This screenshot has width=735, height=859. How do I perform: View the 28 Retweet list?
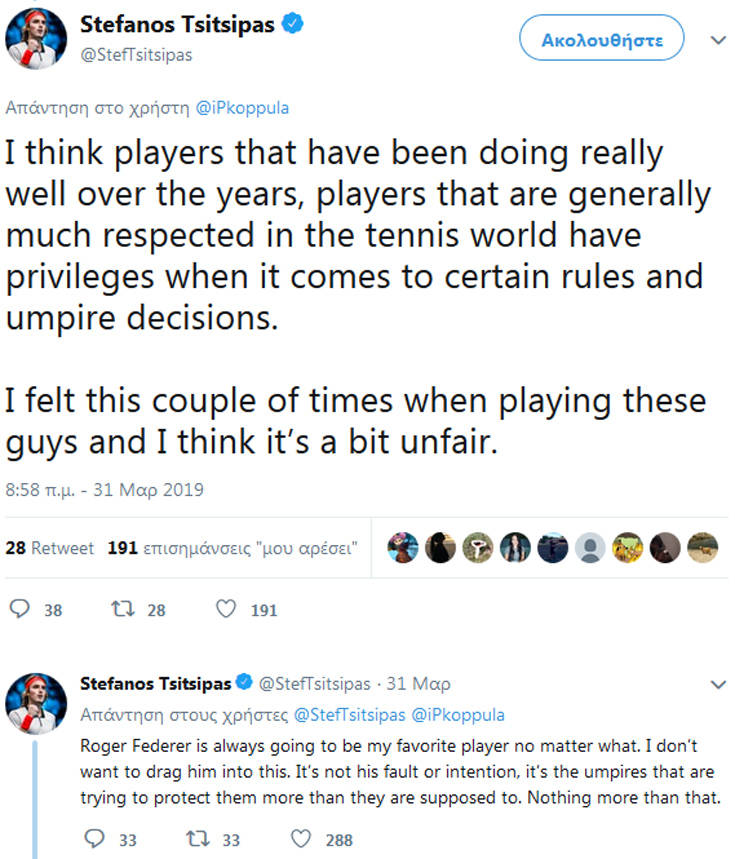tap(50, 548)
